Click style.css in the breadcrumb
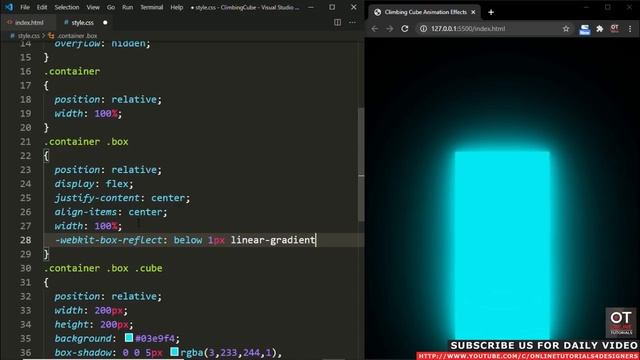Viewport: 640px width, 360px height. click(29, 36)
